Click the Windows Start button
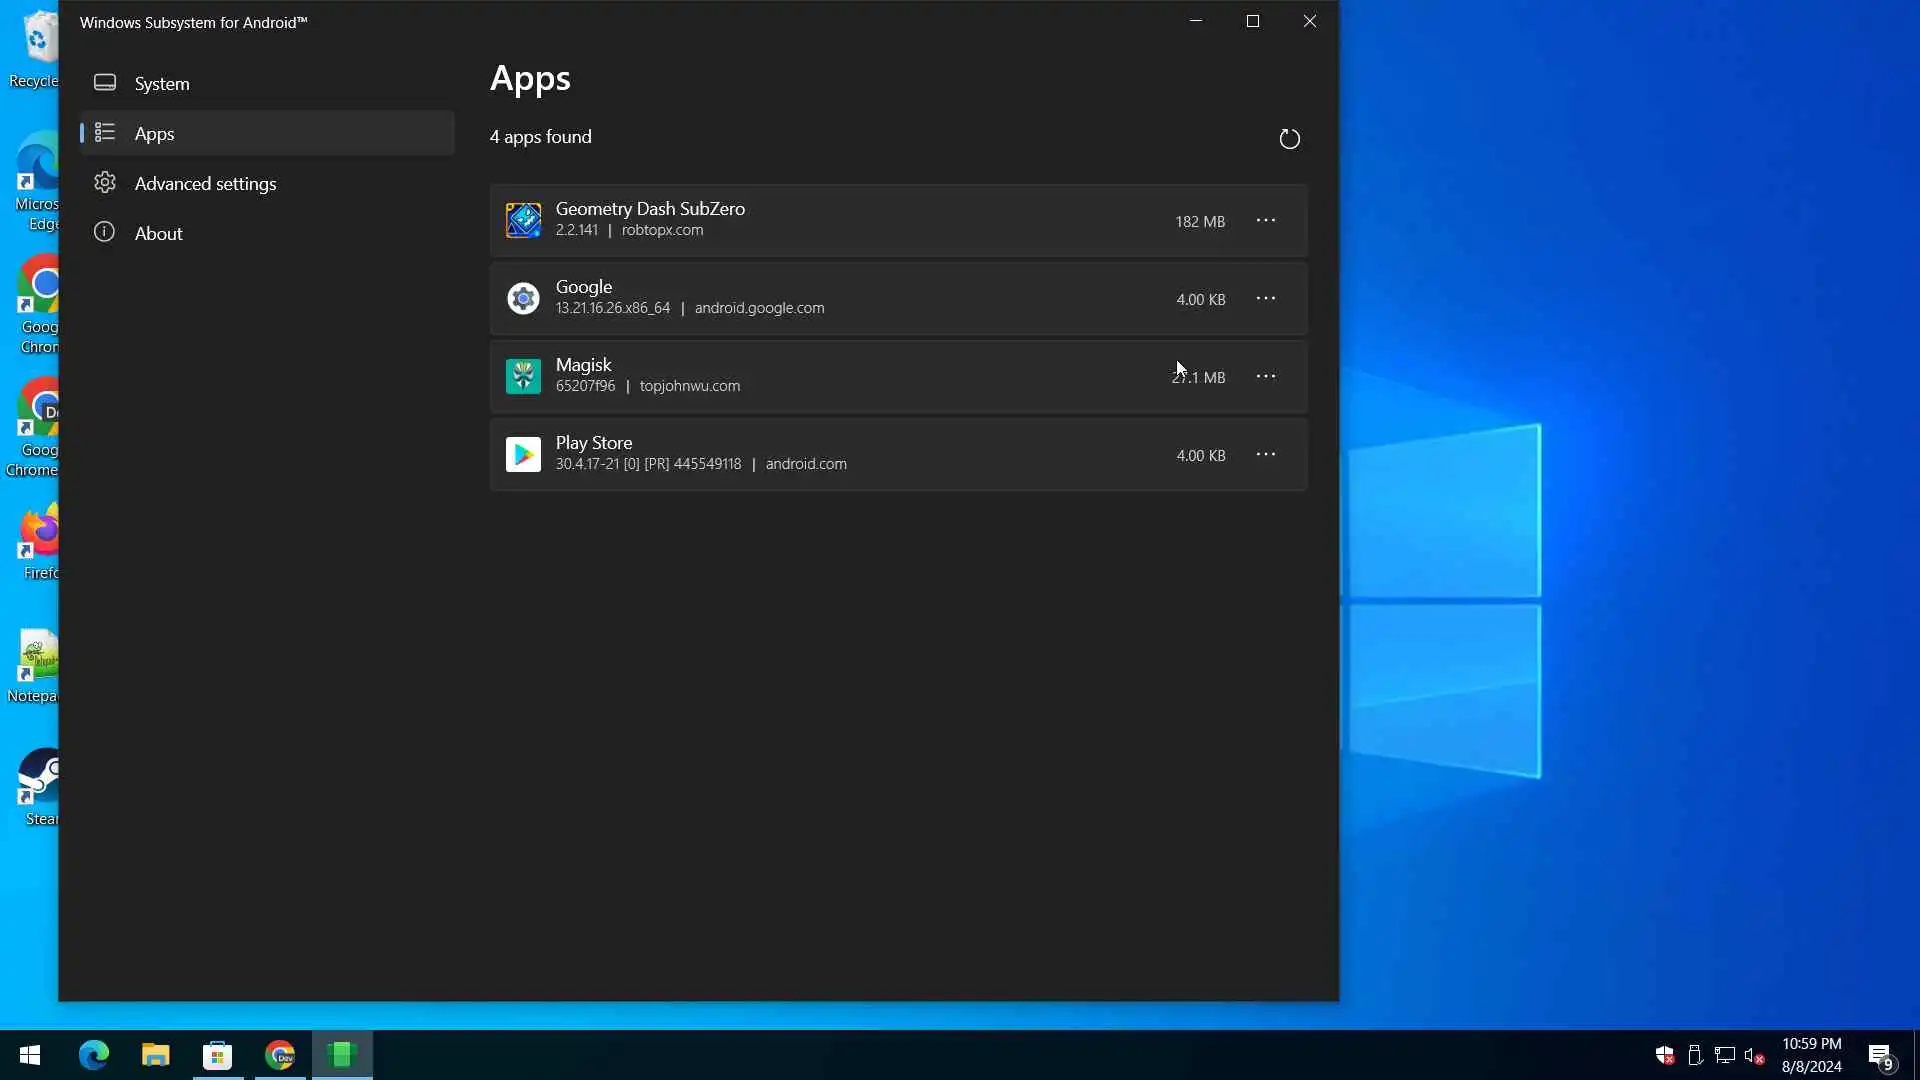 click(30, 1055)
